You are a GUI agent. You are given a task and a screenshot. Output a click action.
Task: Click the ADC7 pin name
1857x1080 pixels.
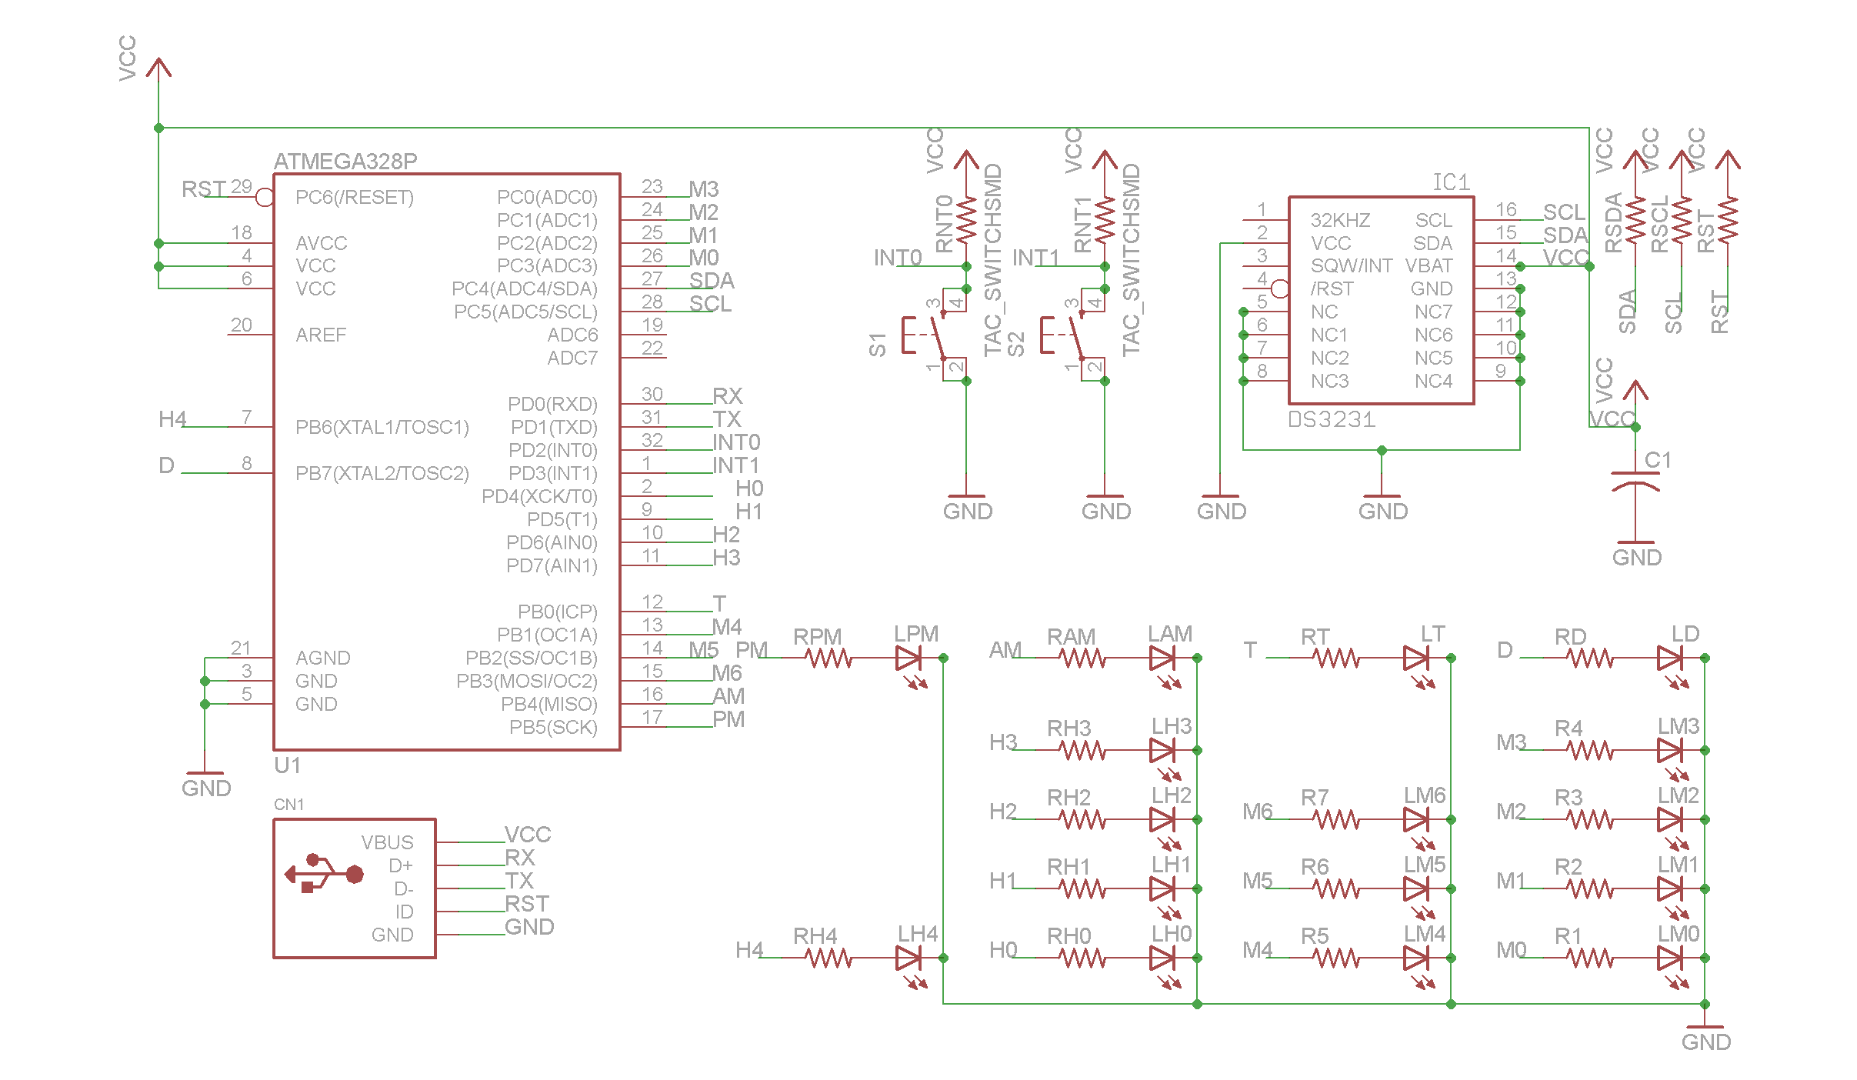point(572,358)
